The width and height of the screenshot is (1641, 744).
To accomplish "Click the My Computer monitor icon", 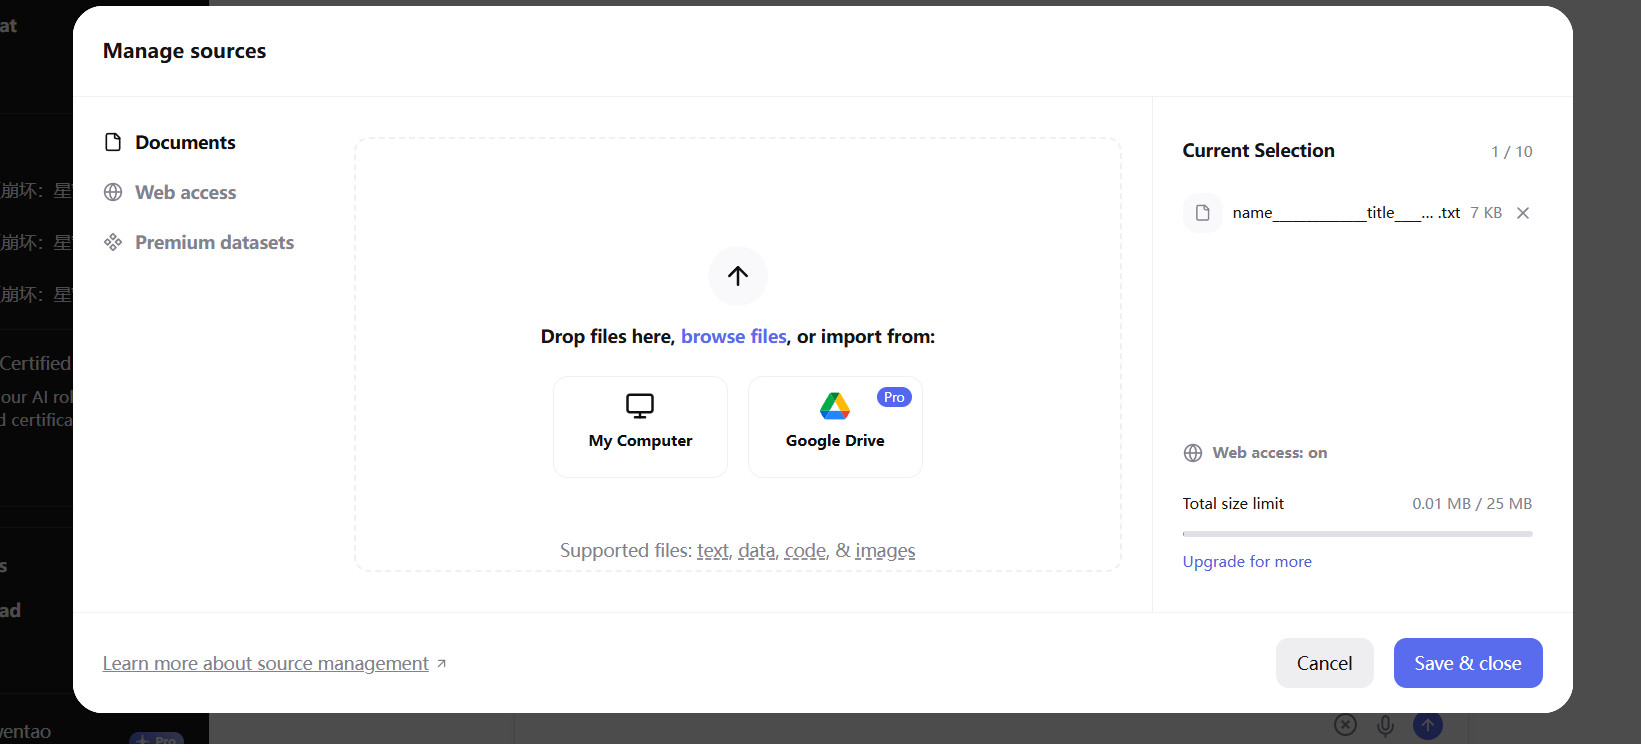I will (x=640, y=405).
